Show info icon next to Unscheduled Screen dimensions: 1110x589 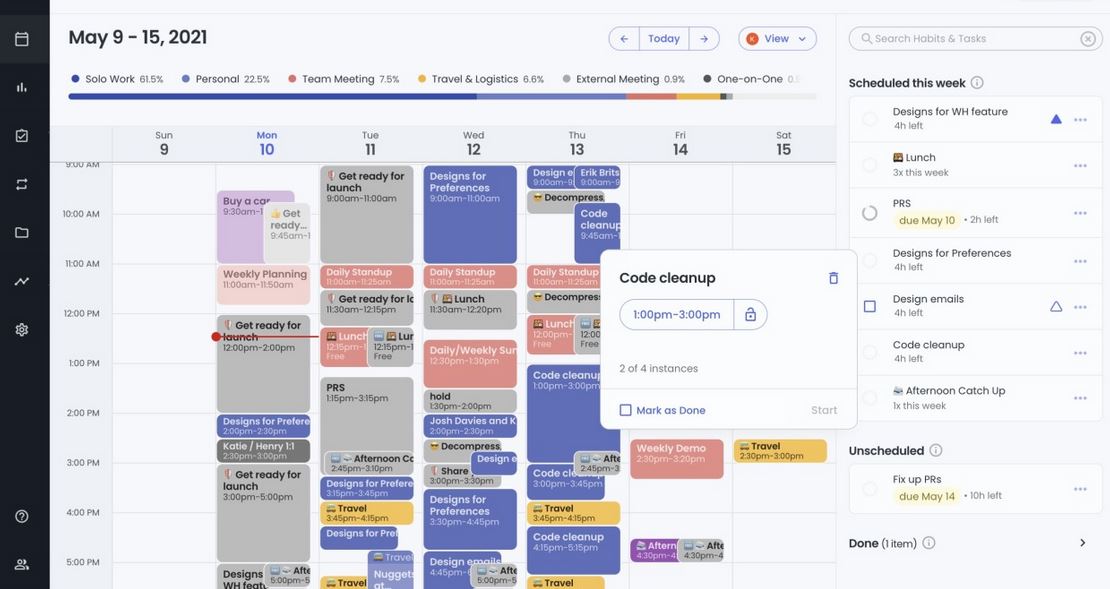click(936, 450)
